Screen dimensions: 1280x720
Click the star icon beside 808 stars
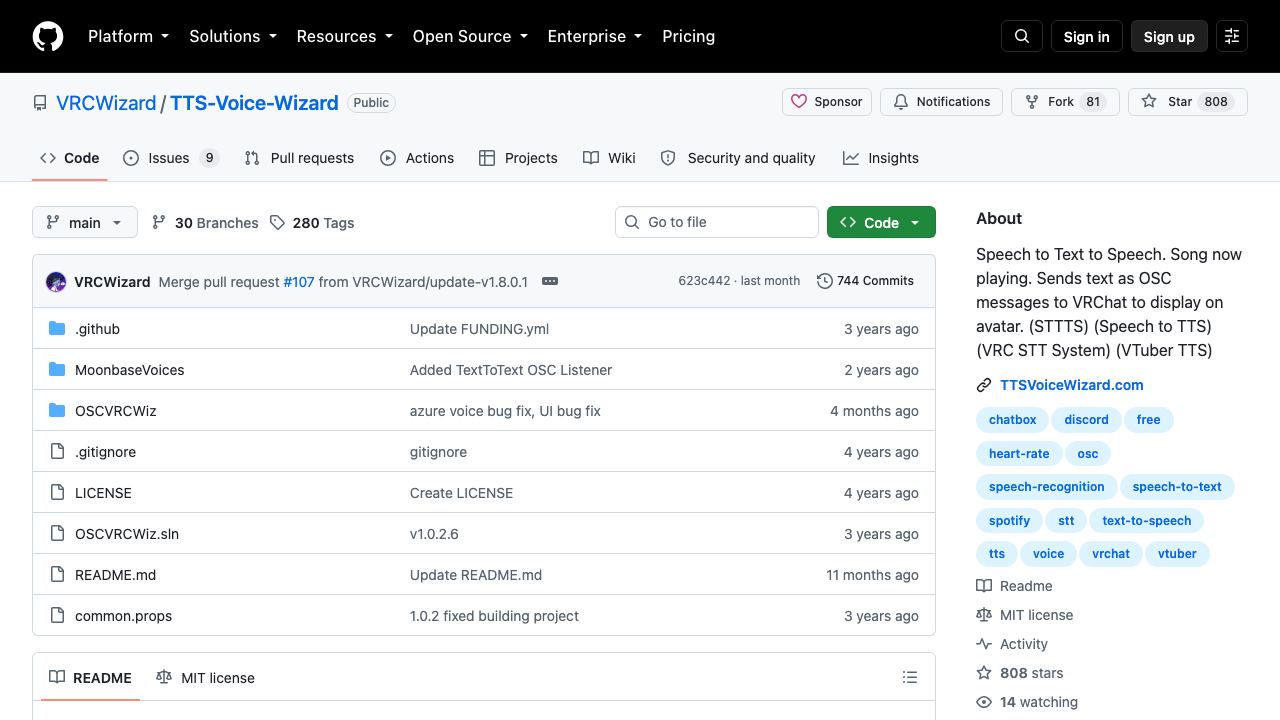click(x=984, y=673)
